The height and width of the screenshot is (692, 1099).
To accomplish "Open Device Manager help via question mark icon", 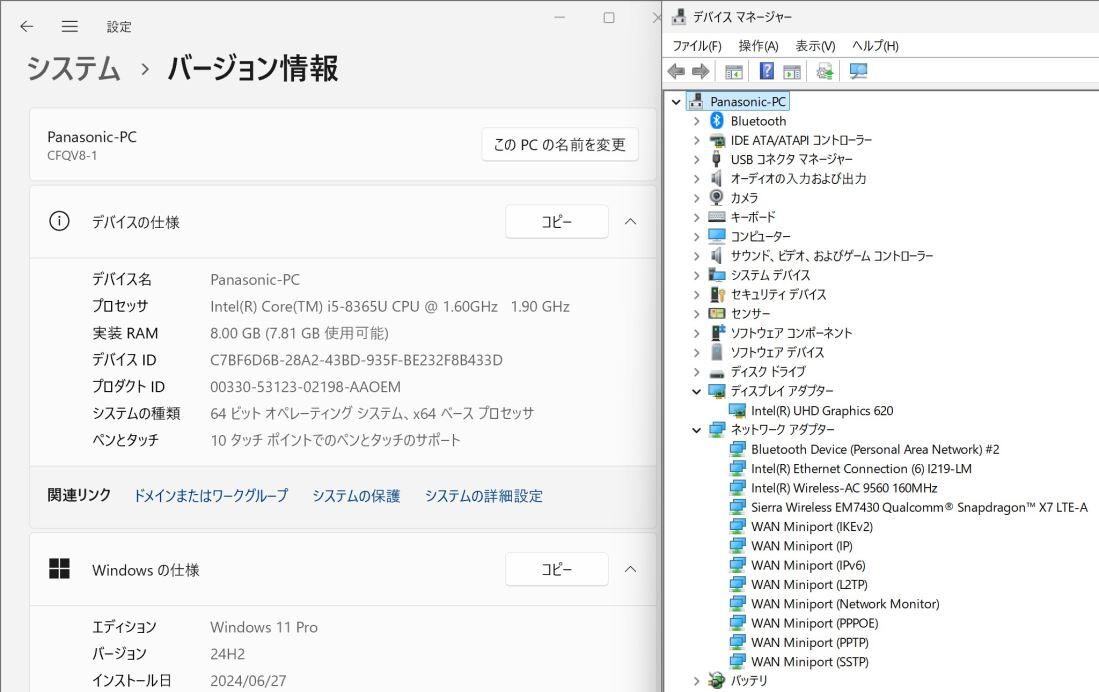I will pos(766,70).
